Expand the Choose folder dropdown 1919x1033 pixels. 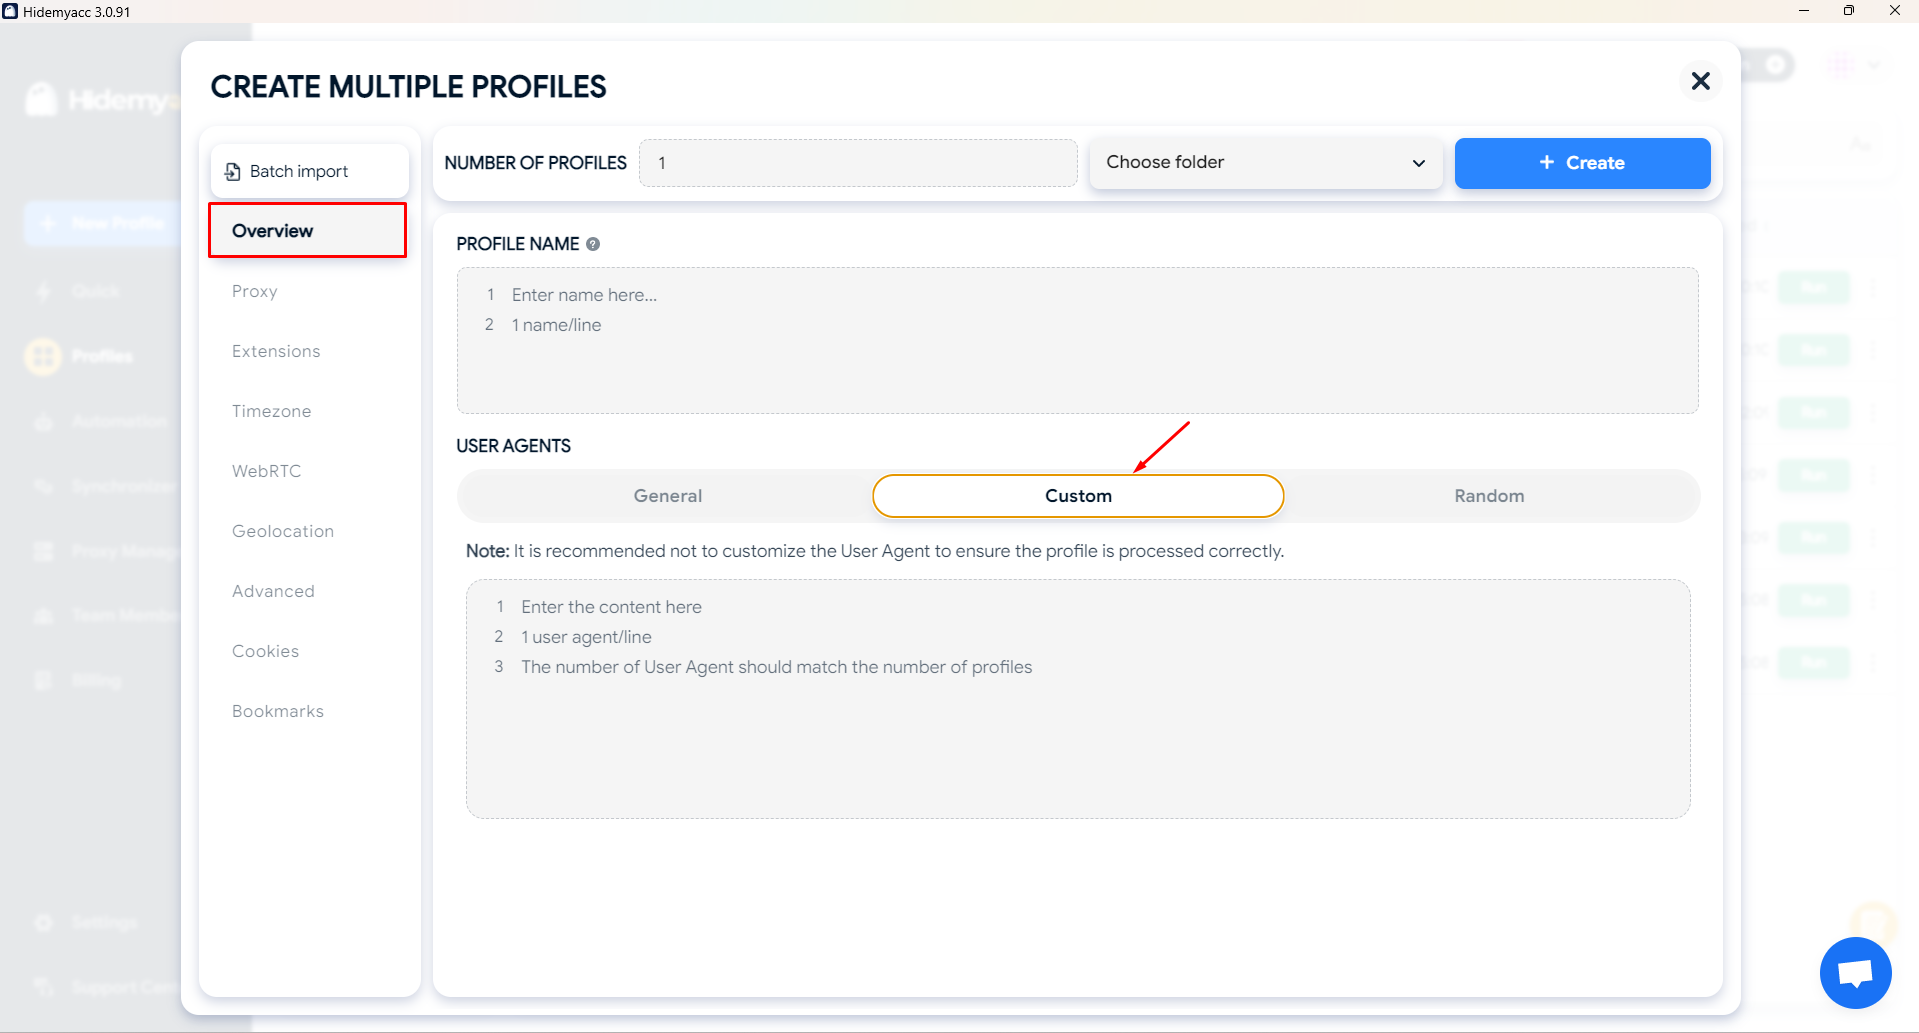tap(1264, 163)
